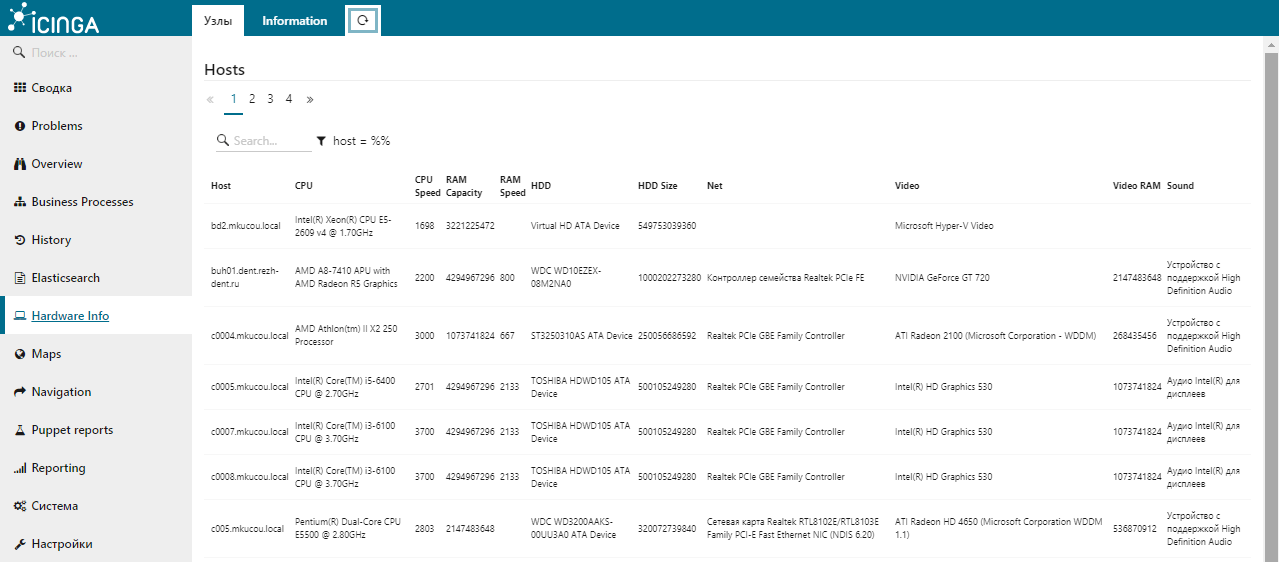Image resolution: width=1279 pixels, height=562 pixels.
Task: Open Business Processes in sidebar
Action: (82, 202)
